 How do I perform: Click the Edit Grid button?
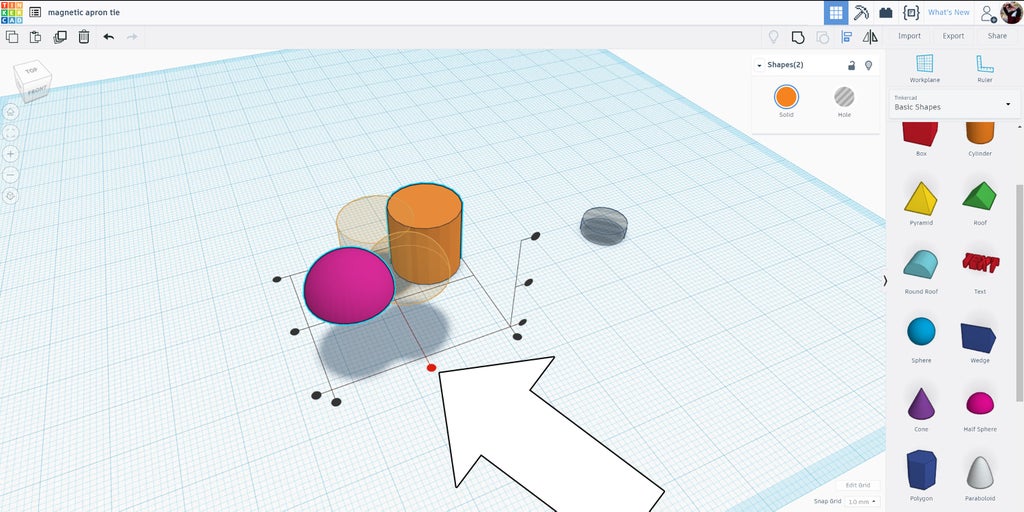(858, 485)
